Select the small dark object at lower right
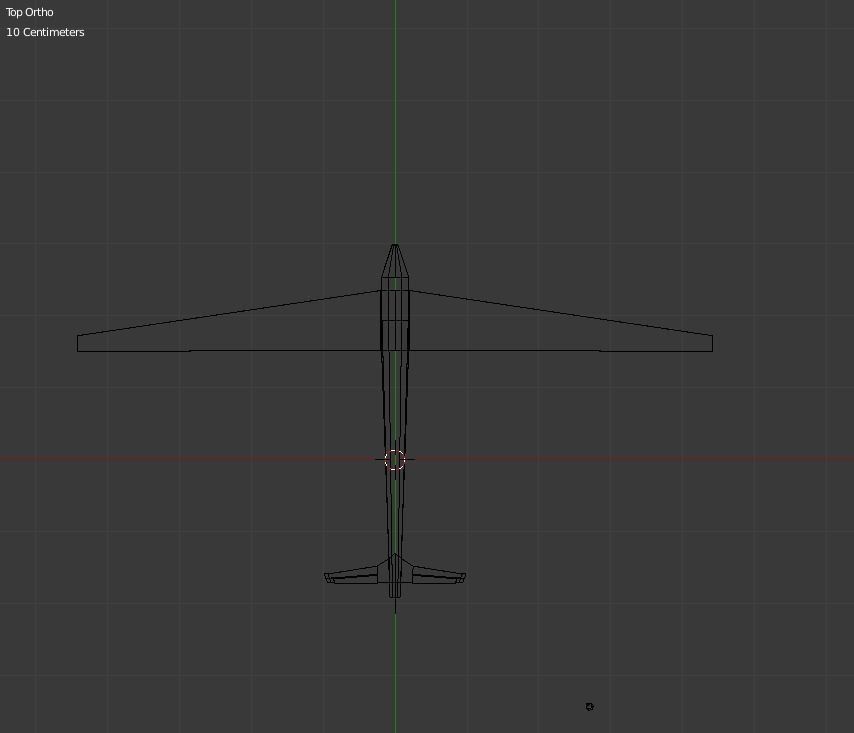The height and width of the screenshot is (733, 854). (589, 706)
